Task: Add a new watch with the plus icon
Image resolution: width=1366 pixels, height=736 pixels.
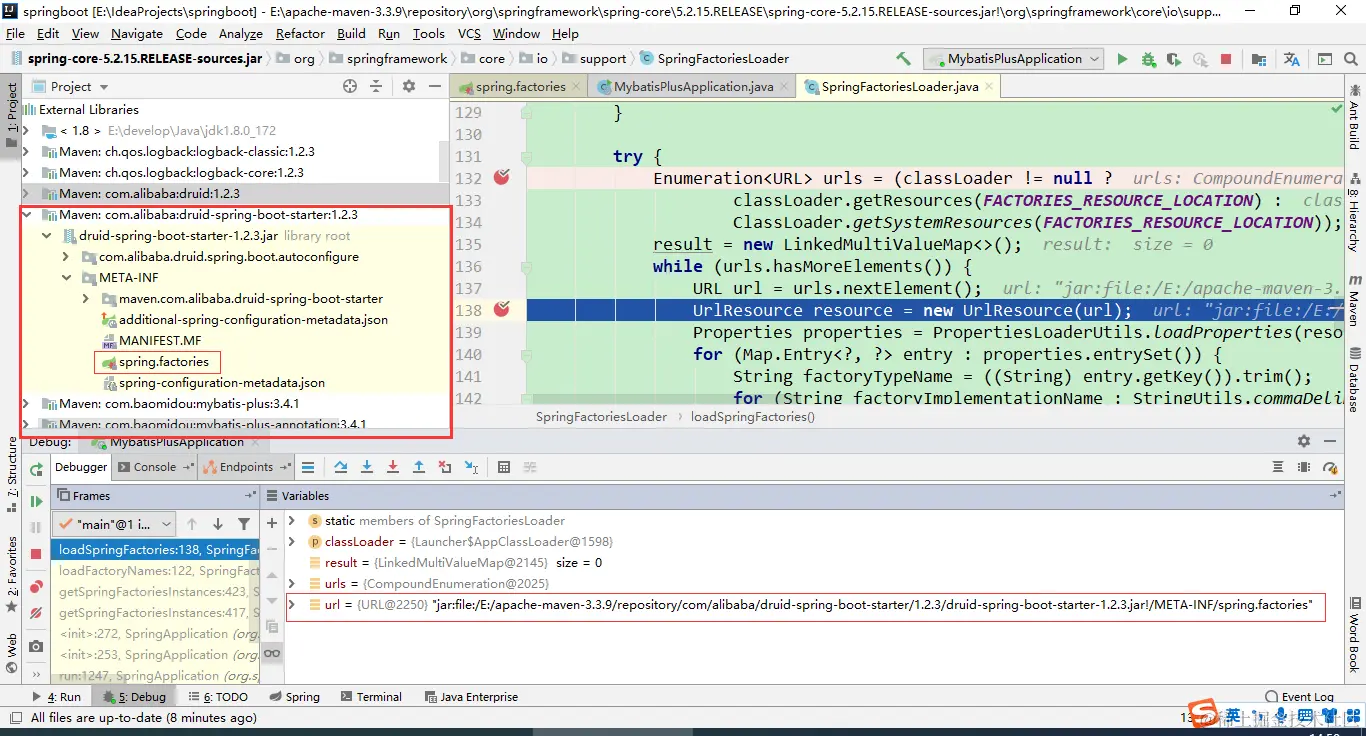Action: [272, 523]
